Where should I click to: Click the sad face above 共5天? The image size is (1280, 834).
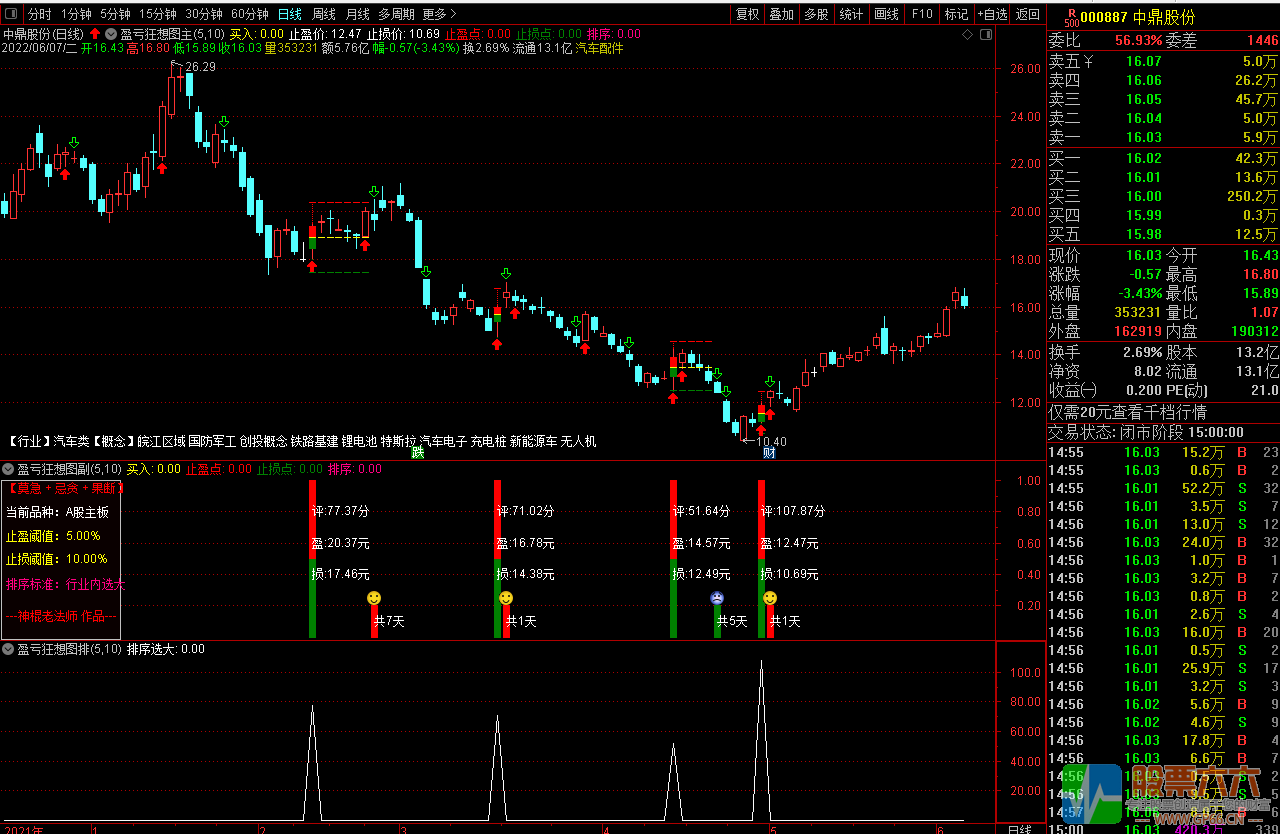point(717,598)
